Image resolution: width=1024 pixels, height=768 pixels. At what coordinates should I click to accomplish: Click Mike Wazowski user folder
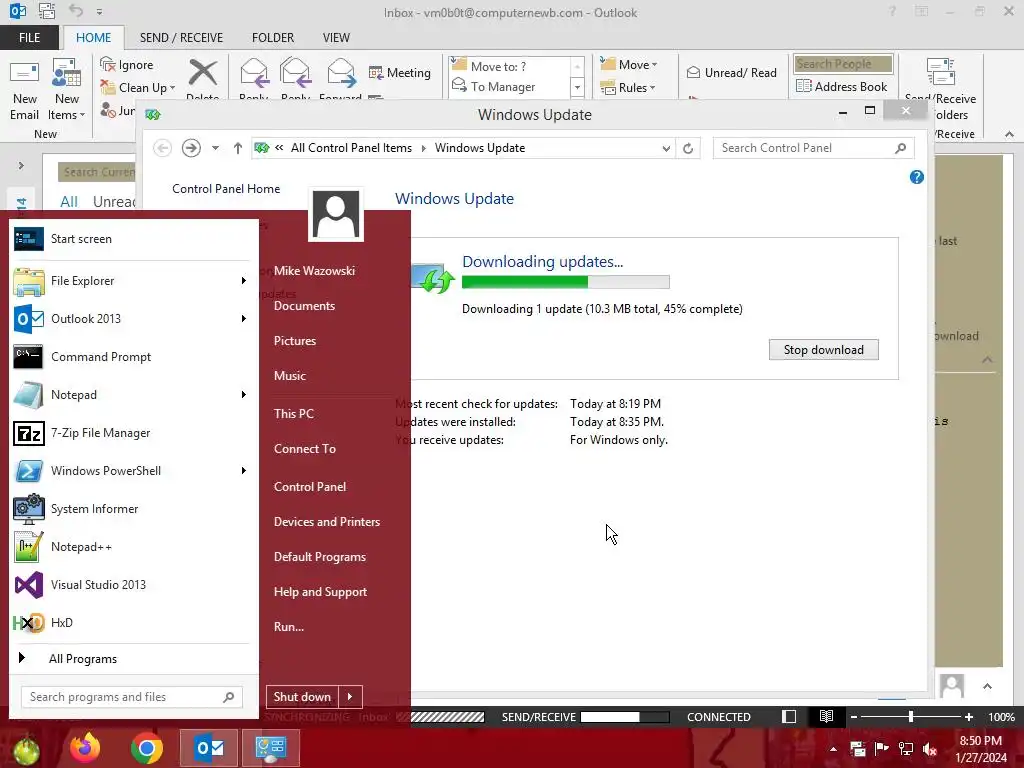pyautogui.click(x=314, y=270)
